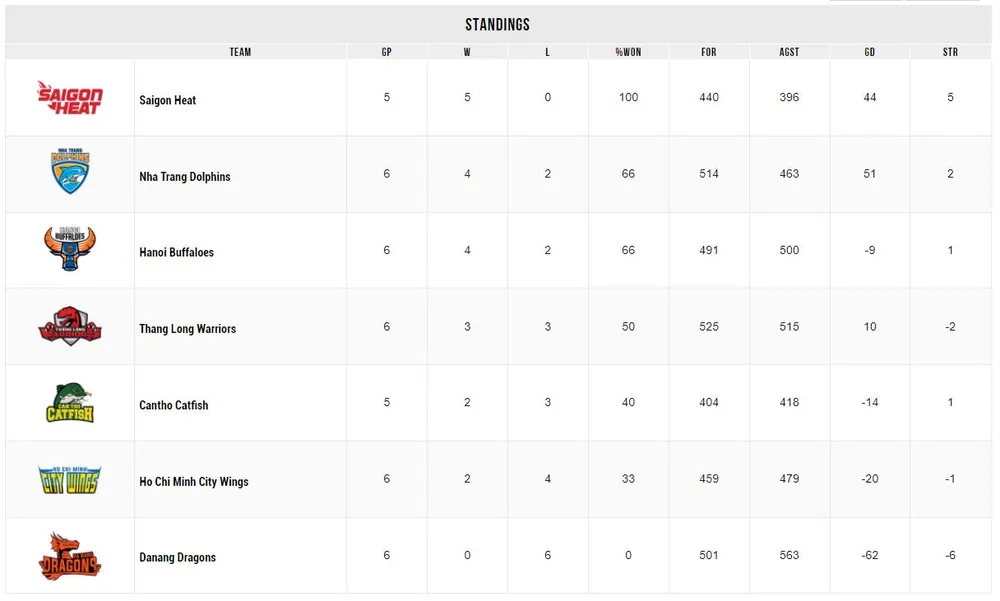Click the %WON column header
Image resolution: width=1000 pixels, height=601 pixels.
pyautogui.click(x=628, y=52)
